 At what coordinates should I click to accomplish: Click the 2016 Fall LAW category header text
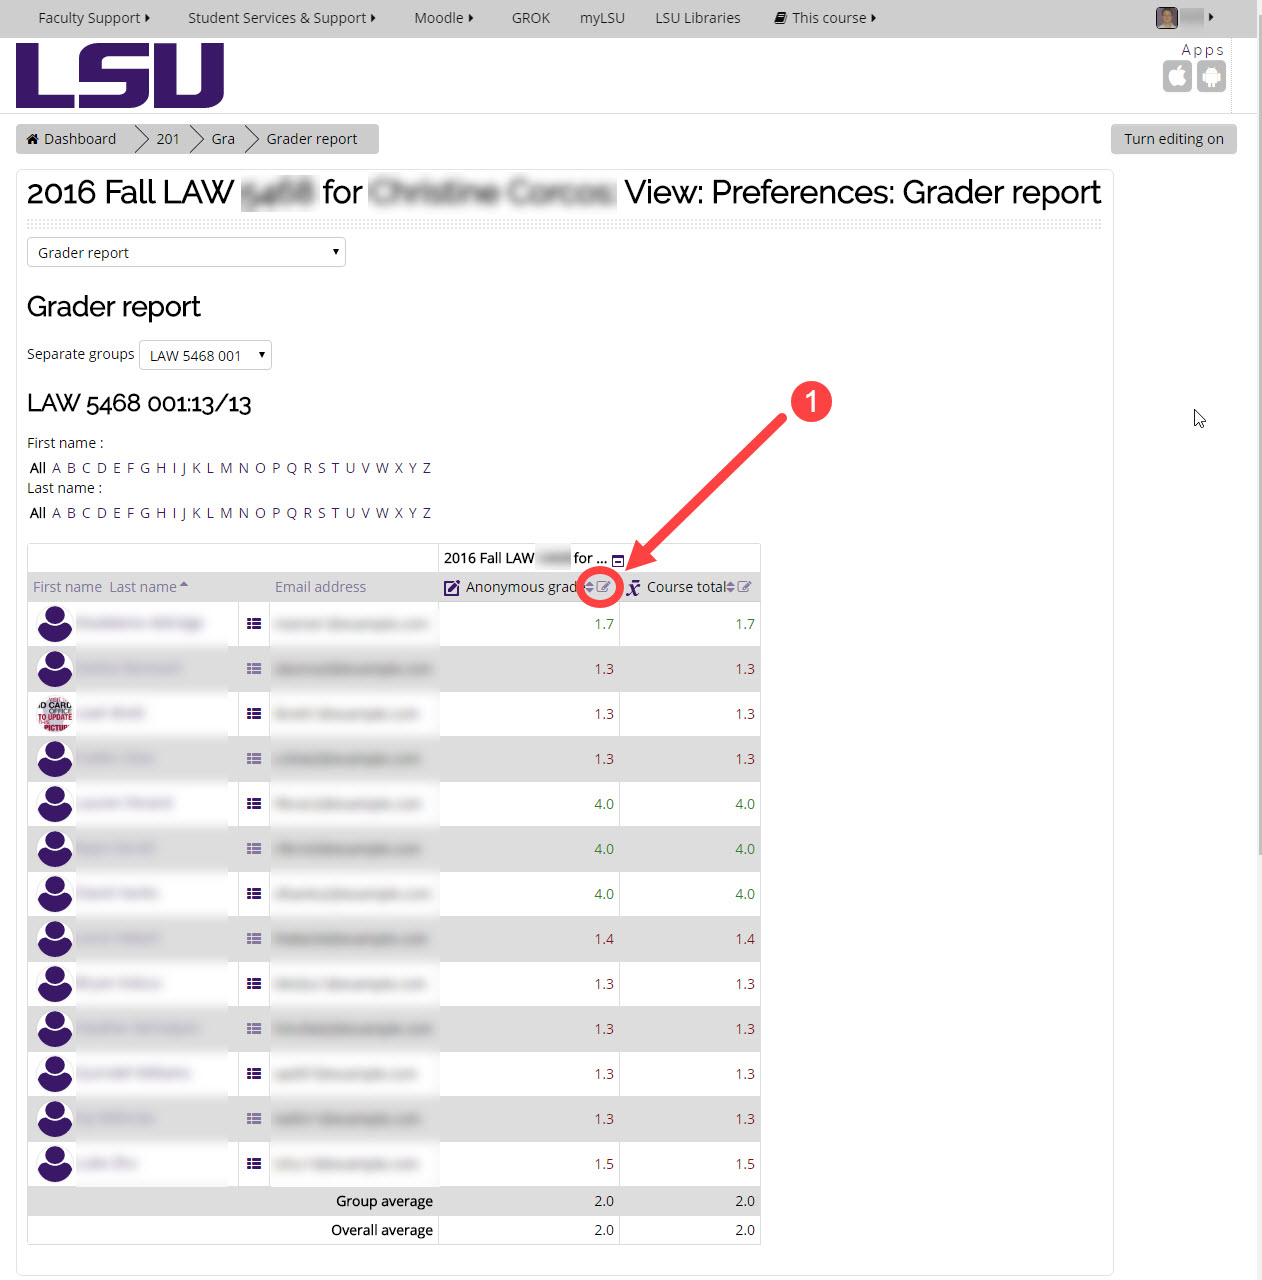525,558
